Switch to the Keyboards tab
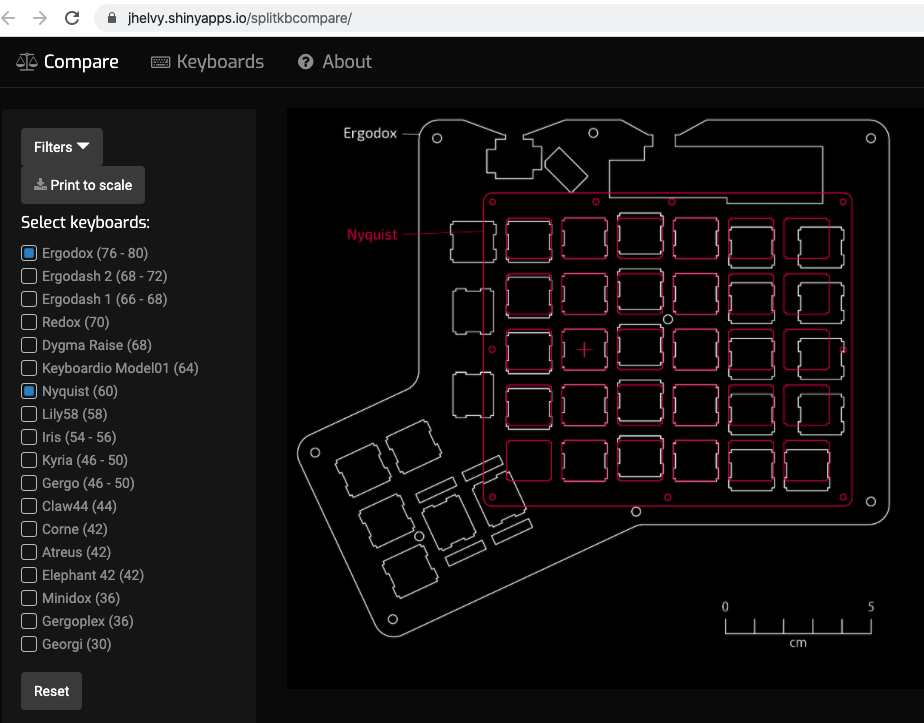The height and width of the screenshot is (723, 924). 207,62
